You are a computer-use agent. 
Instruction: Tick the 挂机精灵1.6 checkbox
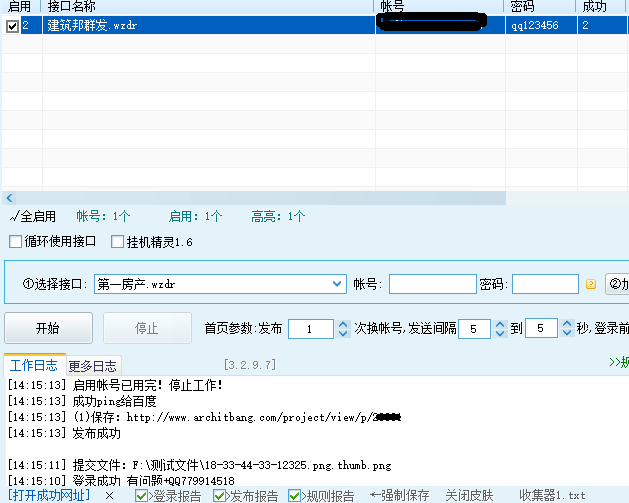(x=118, y=241)
